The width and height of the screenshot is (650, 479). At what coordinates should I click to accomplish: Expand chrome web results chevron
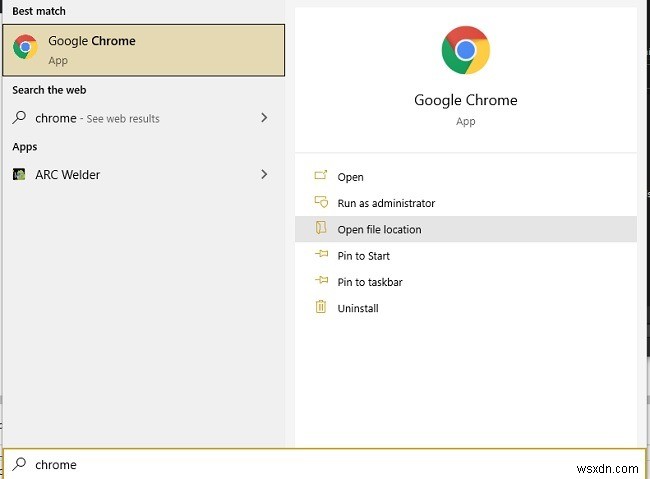pos(264,118)
